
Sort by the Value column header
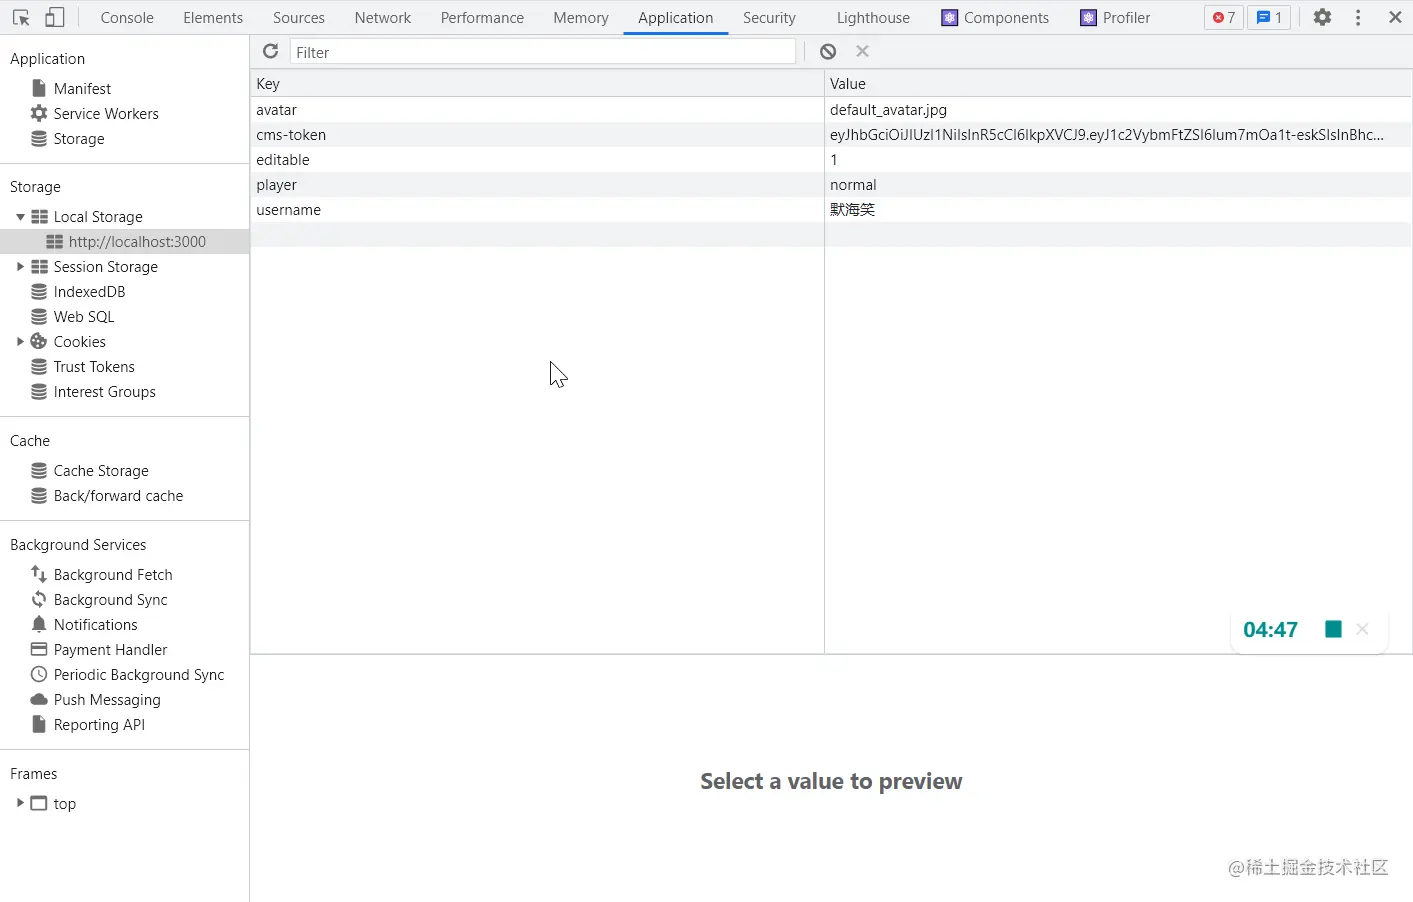click(1118, 84)
